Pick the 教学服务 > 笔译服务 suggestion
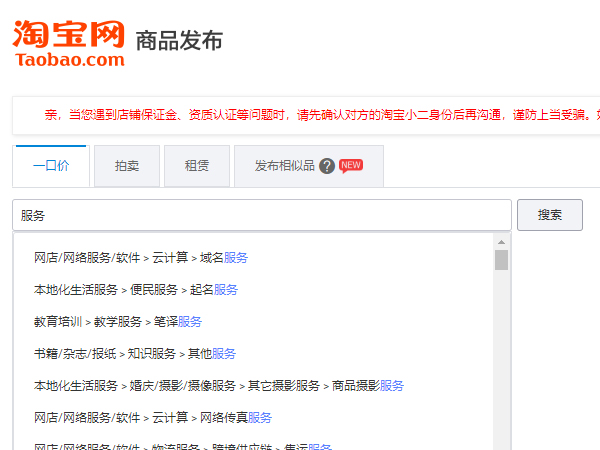600x450 pixels. (118, 321)
